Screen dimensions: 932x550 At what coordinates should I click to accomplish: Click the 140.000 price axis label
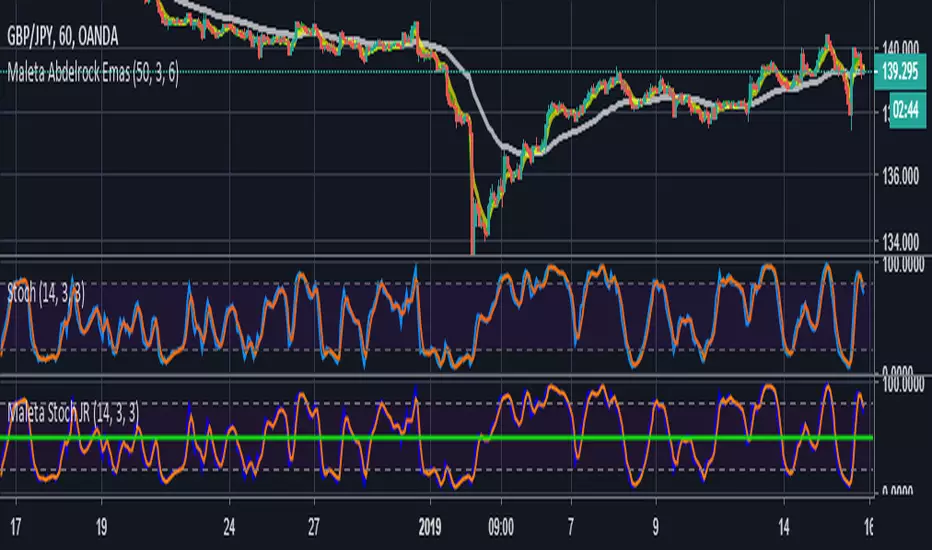[x=900, y=48]
